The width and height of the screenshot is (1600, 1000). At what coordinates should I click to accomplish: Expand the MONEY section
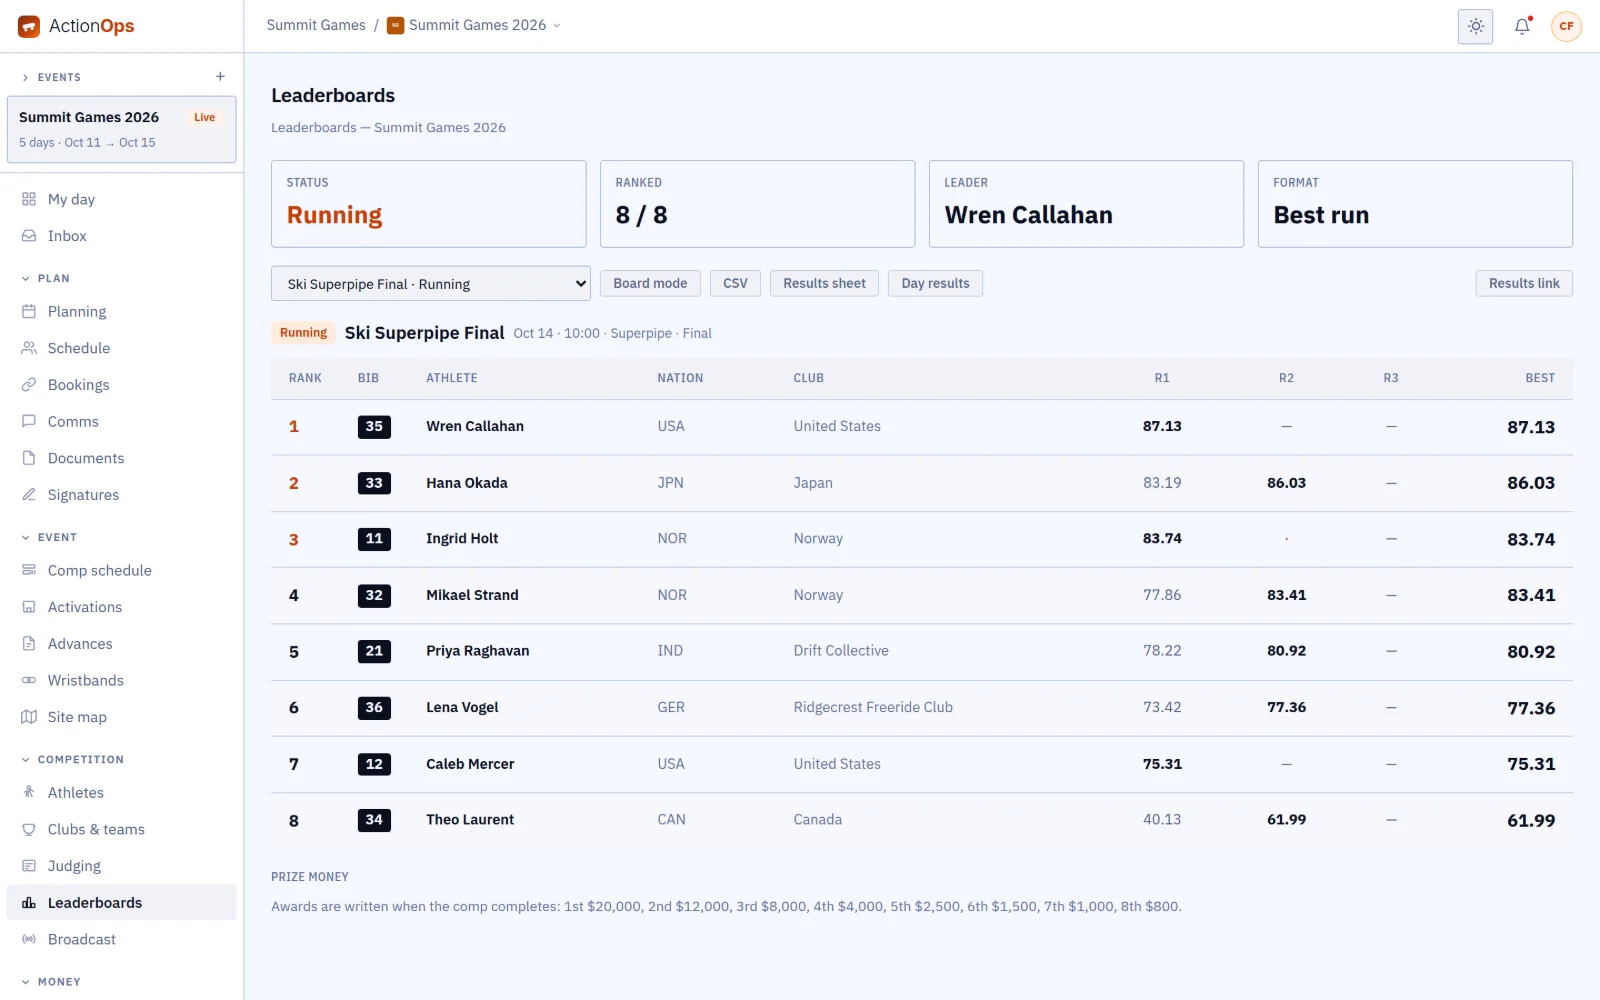pos(51,982)
